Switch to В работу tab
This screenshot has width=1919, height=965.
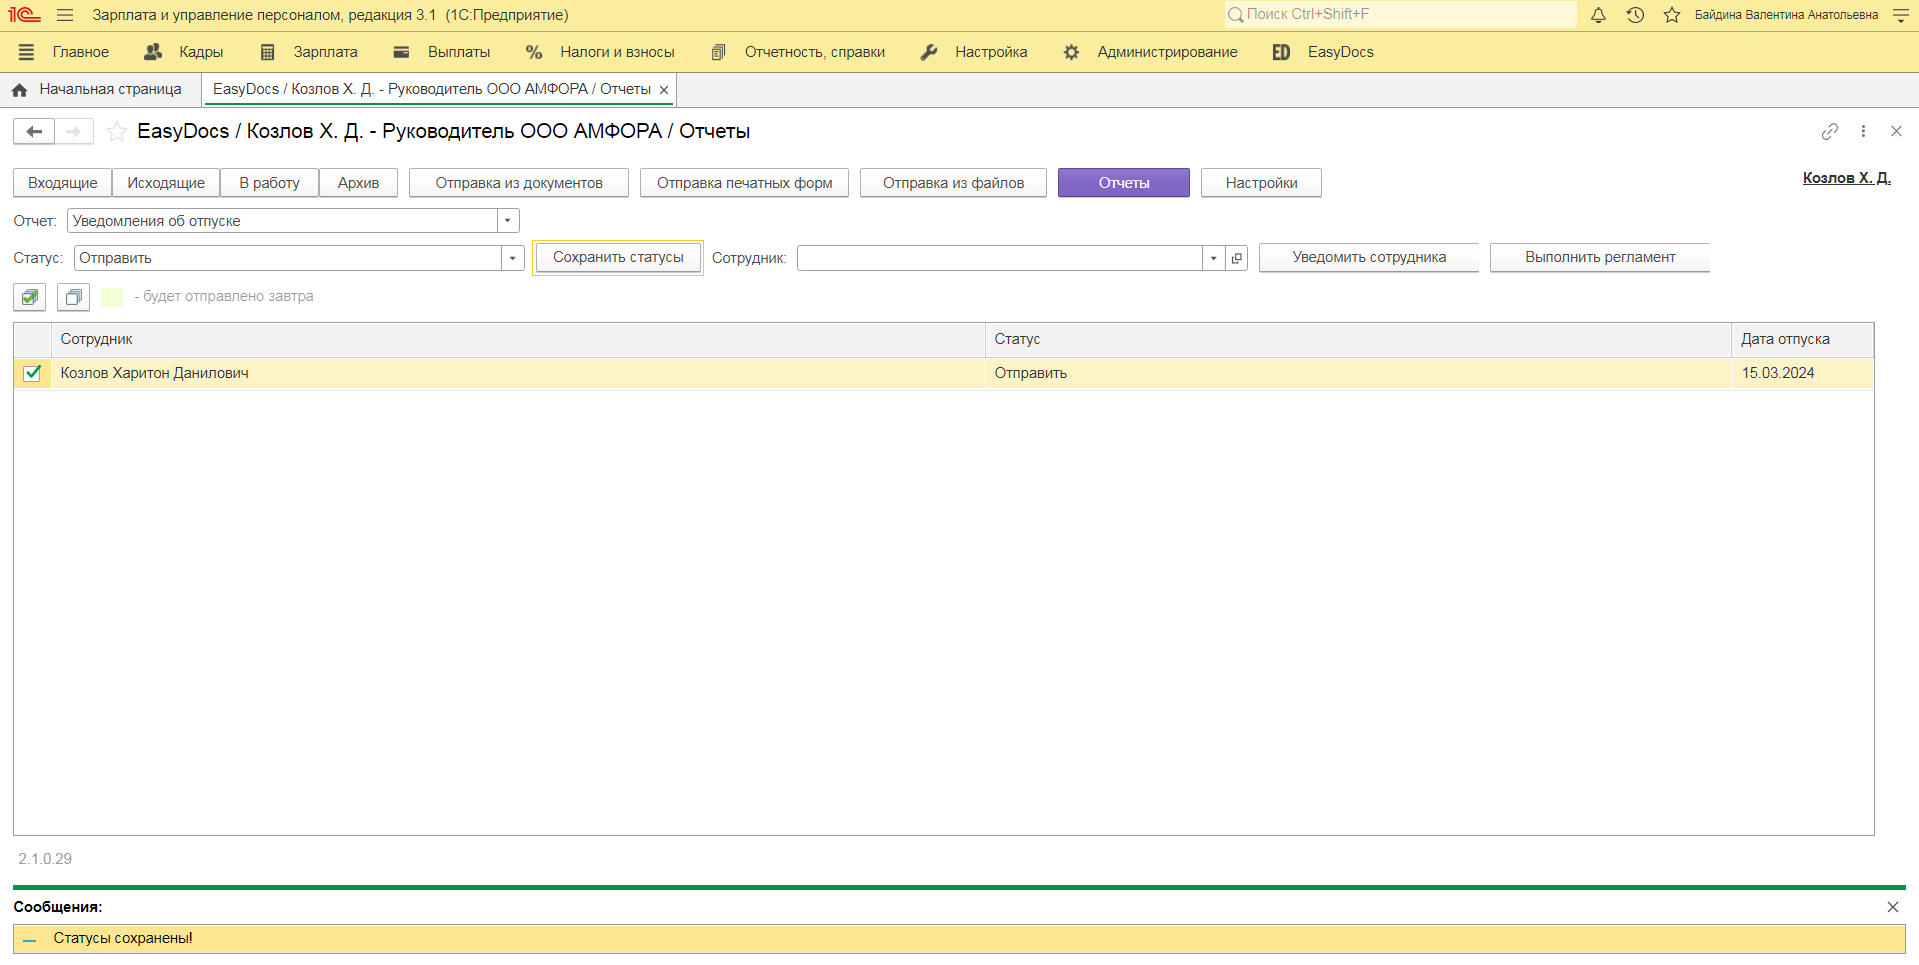point(270,183)
